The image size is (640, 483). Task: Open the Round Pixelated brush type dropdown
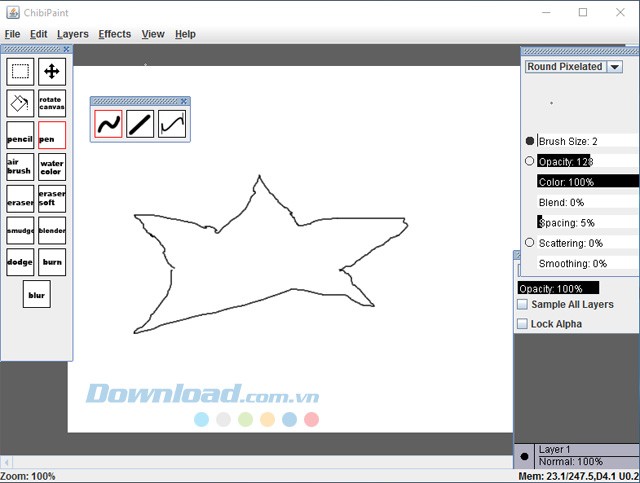pyautogui.click(x=573, y=67)
